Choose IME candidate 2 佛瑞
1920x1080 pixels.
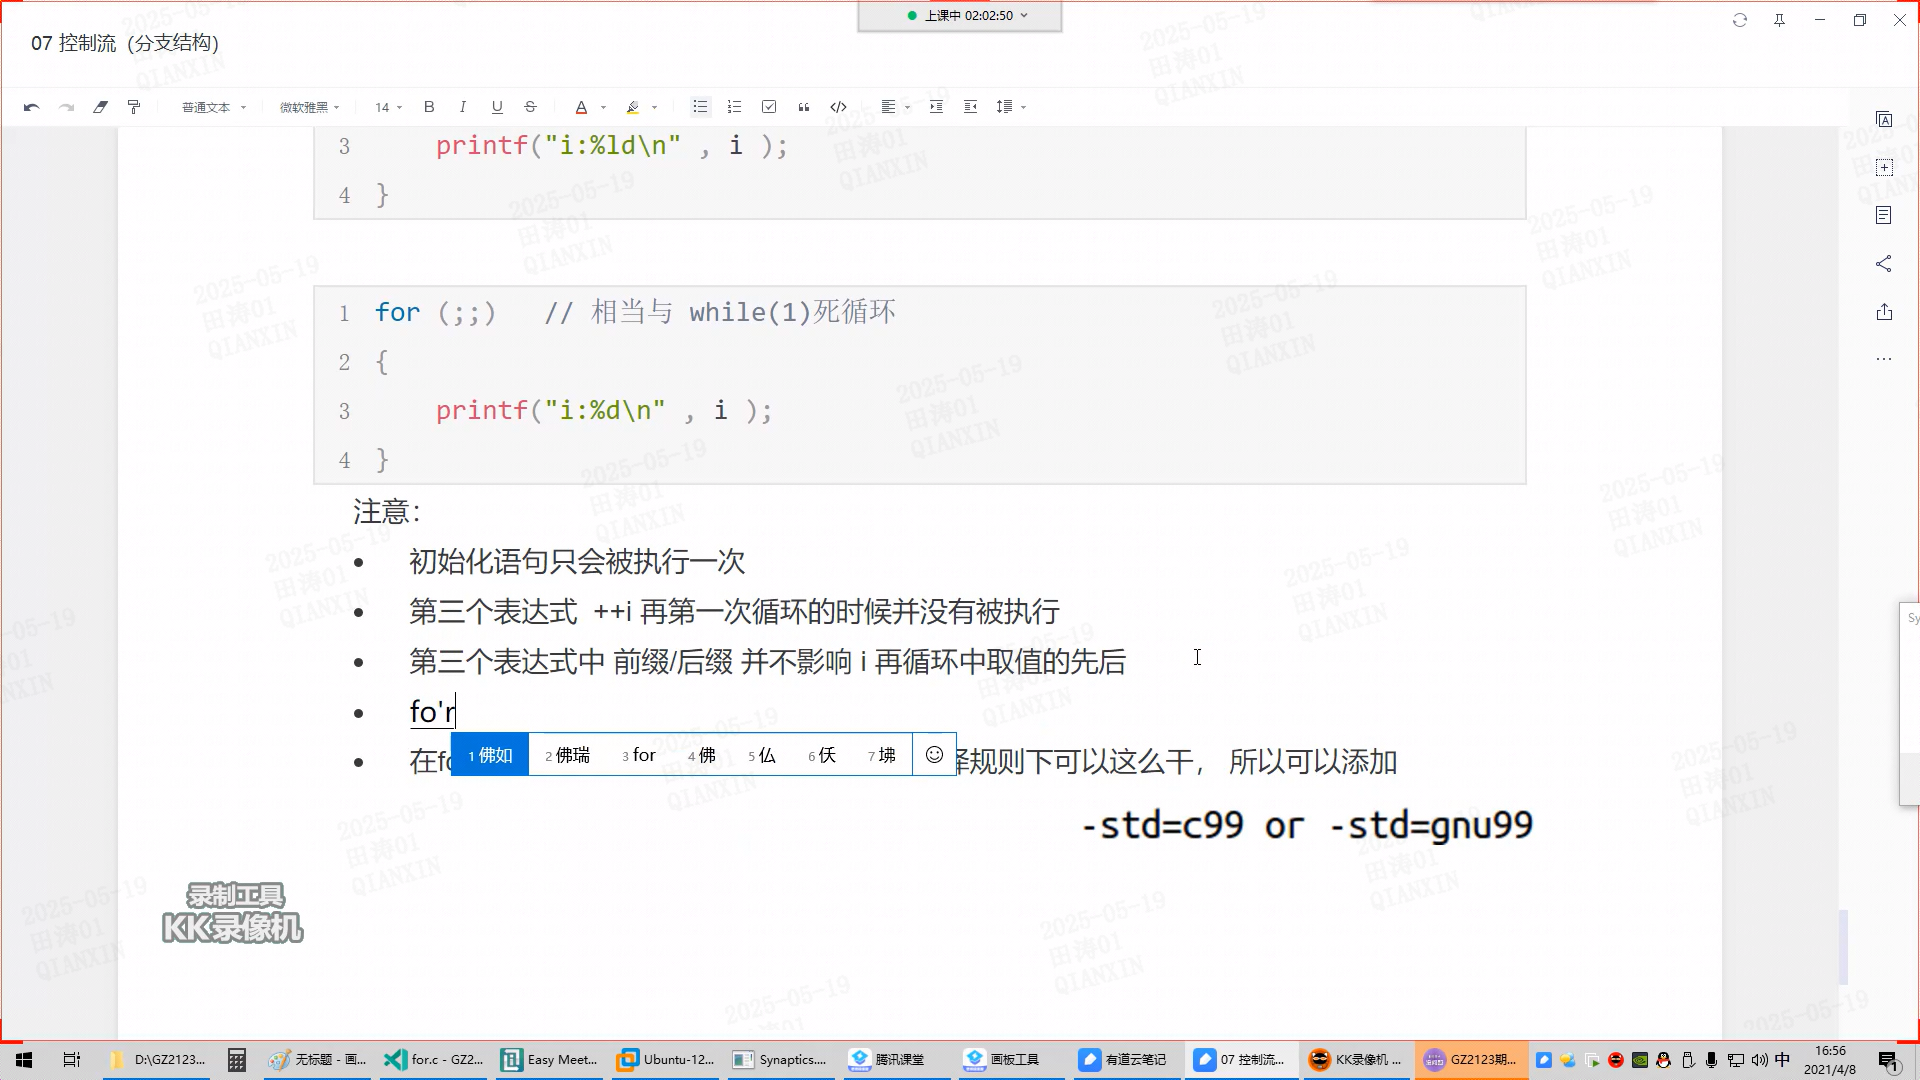(x=568, y=755)
